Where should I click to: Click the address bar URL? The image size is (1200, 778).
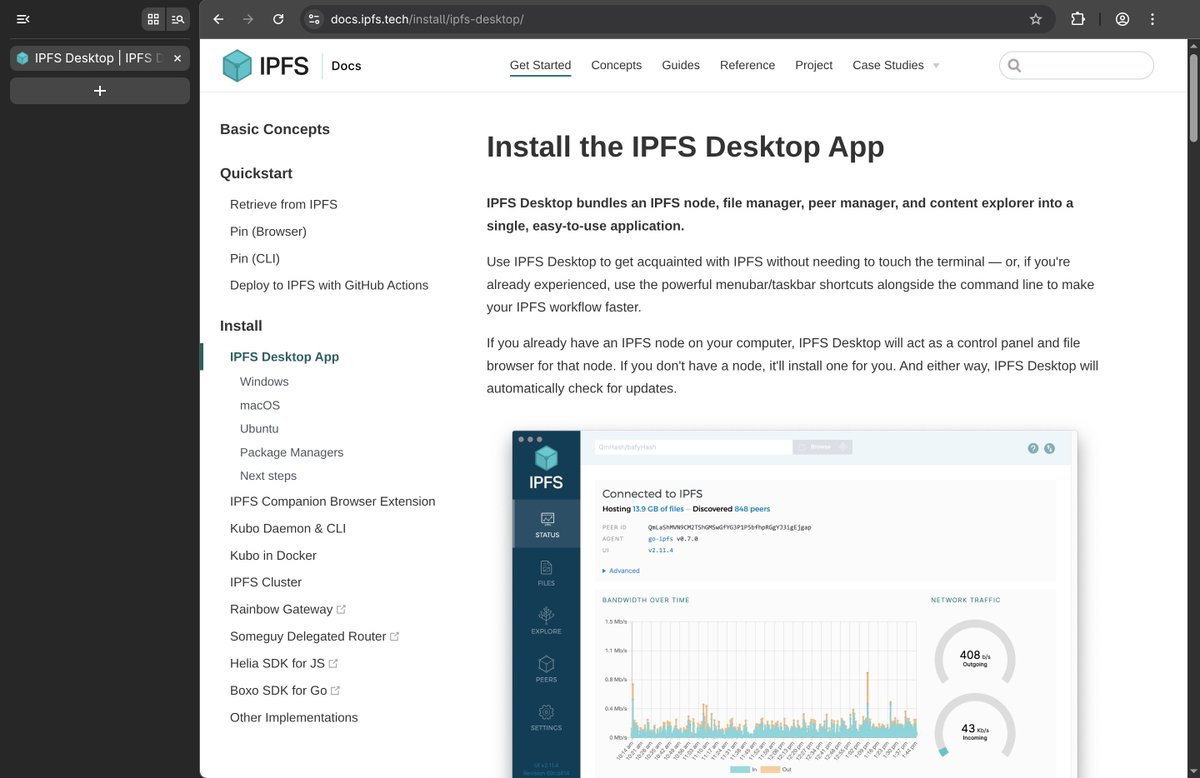coord(427,19)
